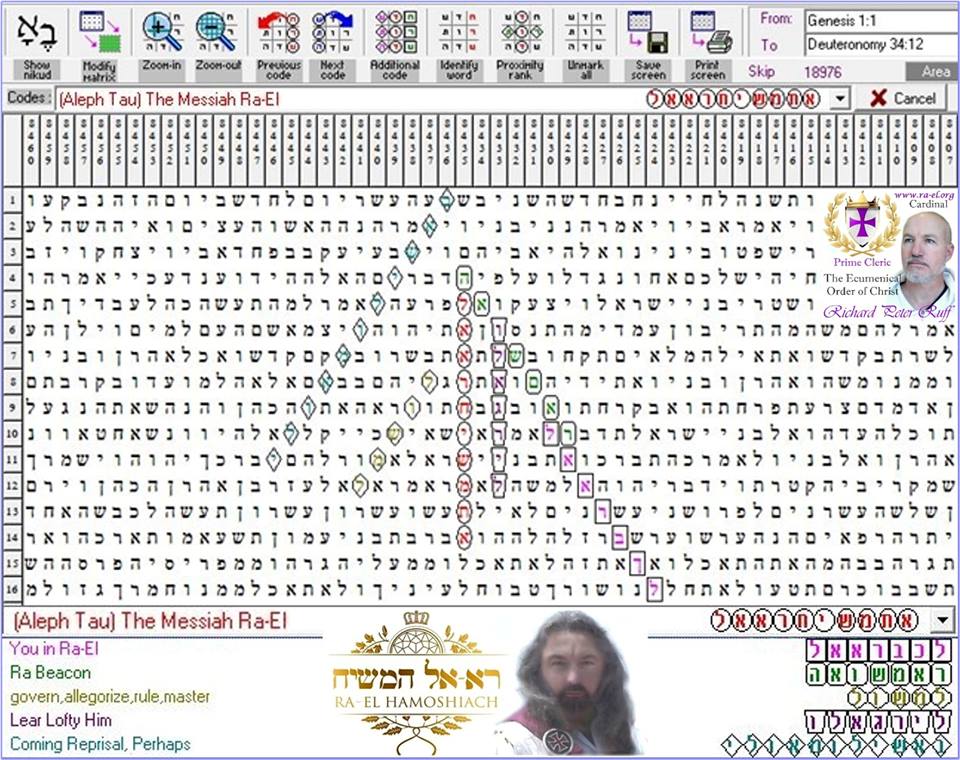Click the Ra-El Hamoshiach logo image
The image size is (960, 760).
(x=416, y=683)
